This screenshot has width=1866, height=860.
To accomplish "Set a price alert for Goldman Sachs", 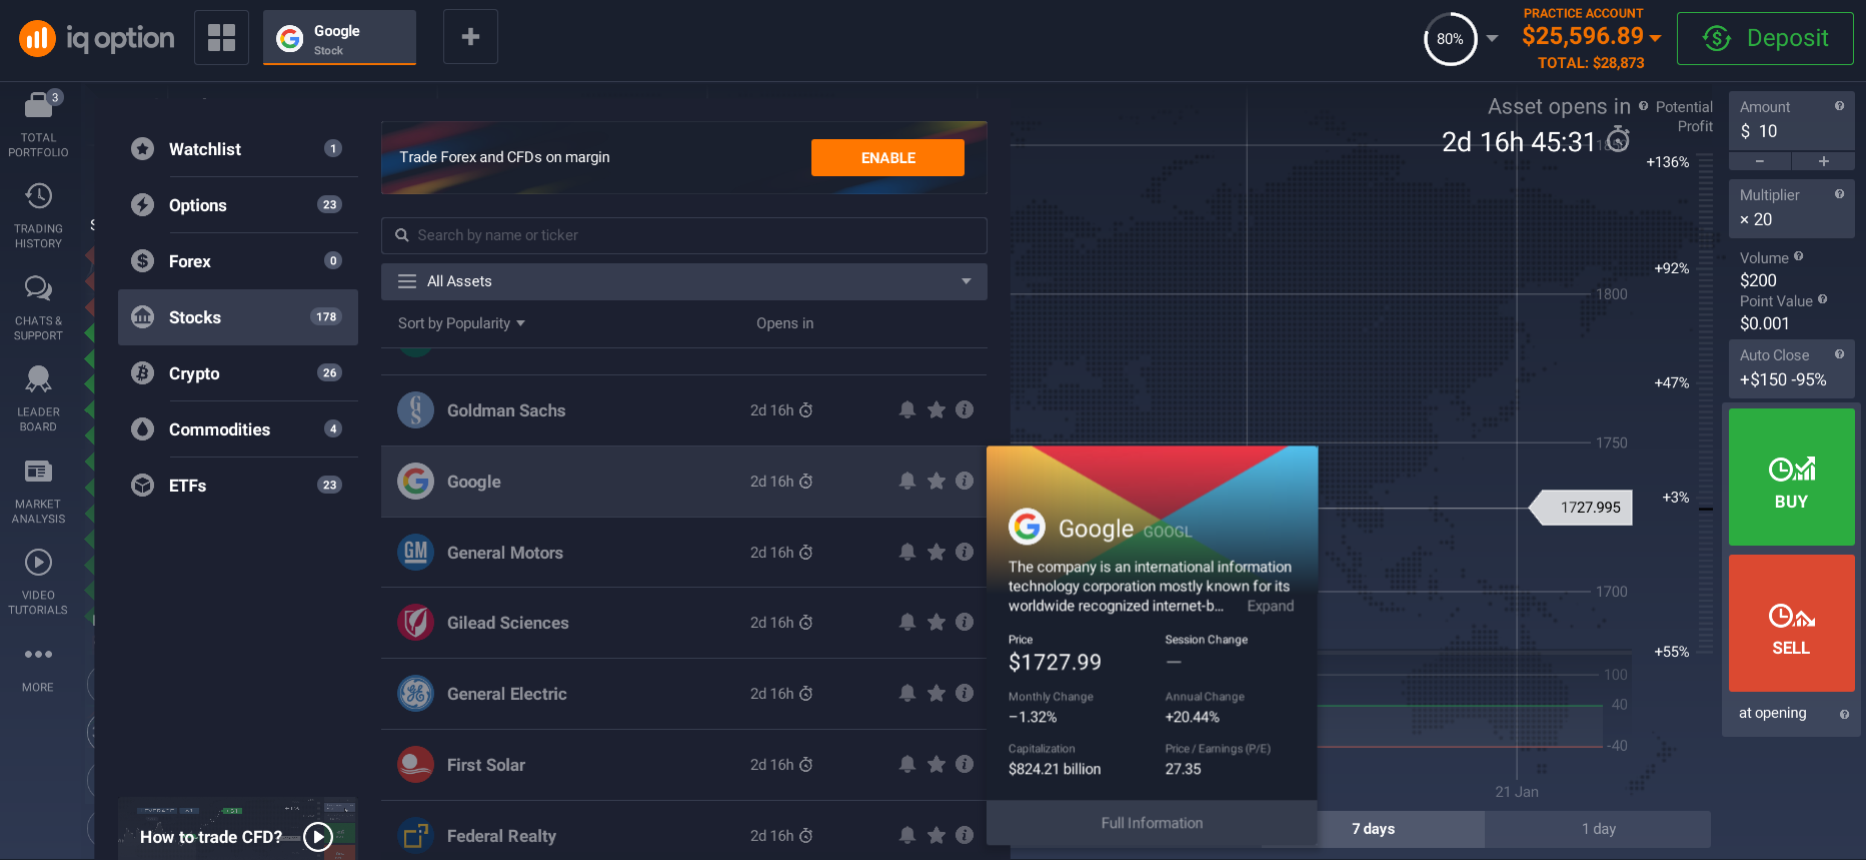I will tap(907, 410).
